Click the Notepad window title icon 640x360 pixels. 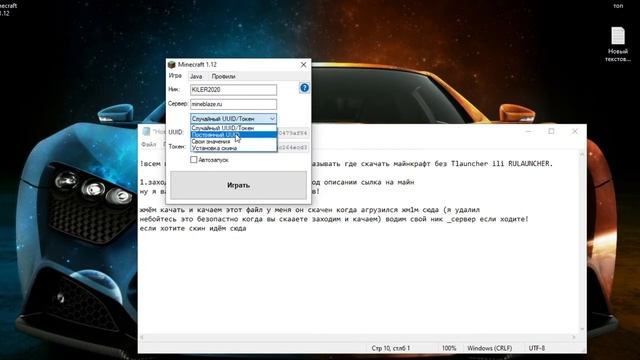146,131
